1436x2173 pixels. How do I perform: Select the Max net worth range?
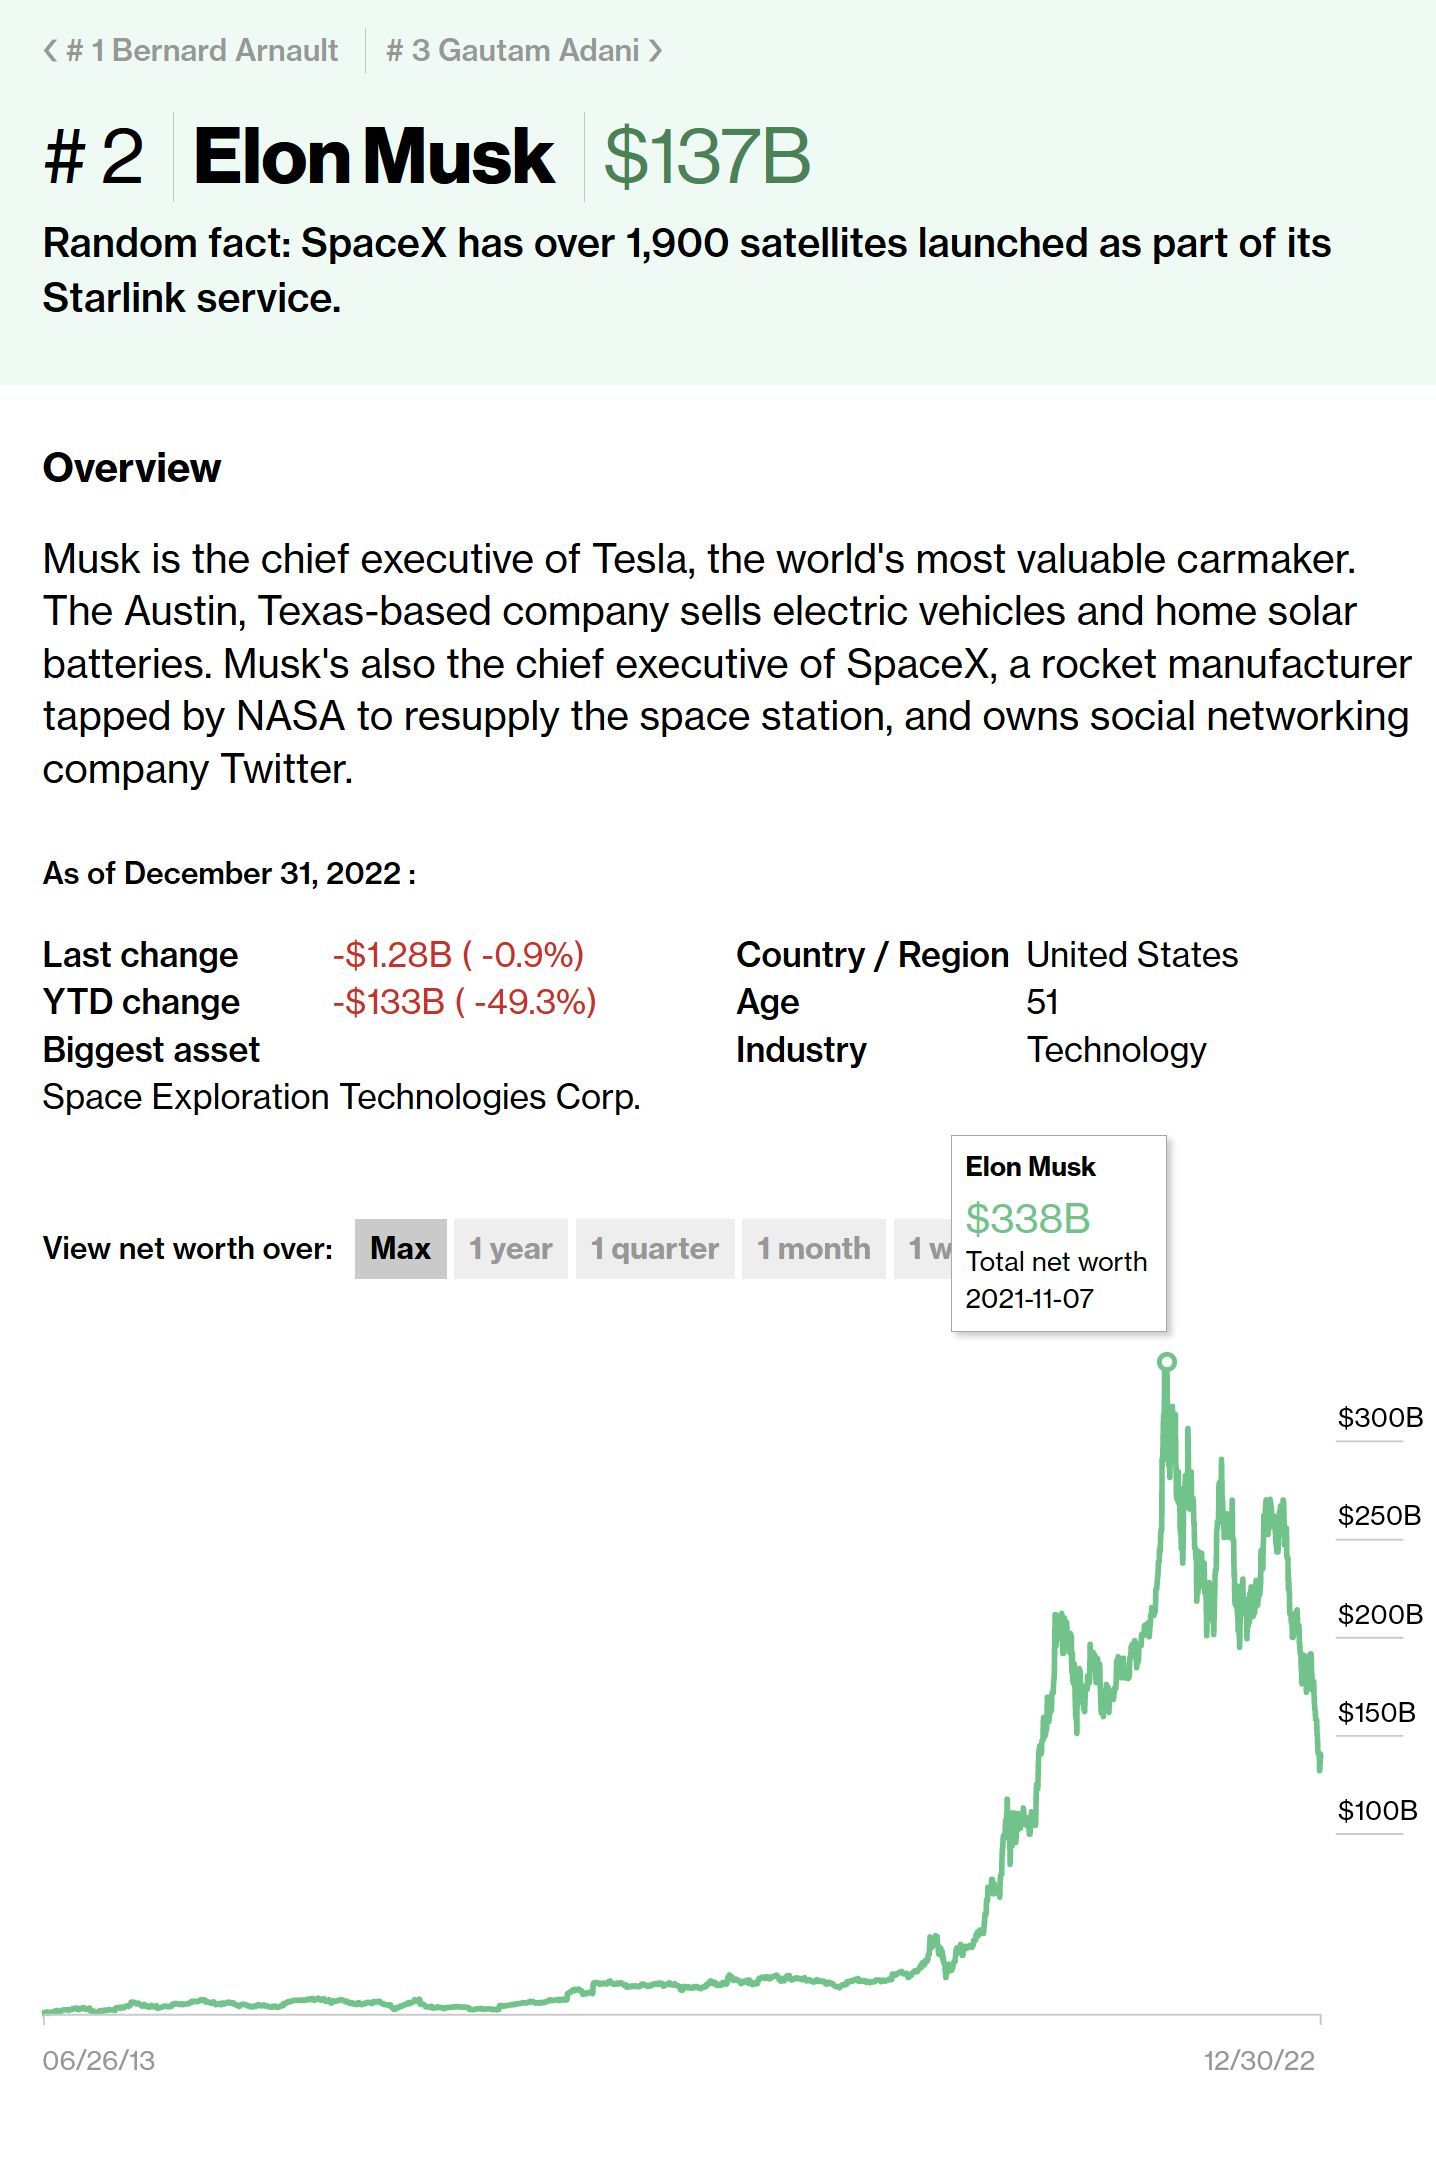[400, 1248]
